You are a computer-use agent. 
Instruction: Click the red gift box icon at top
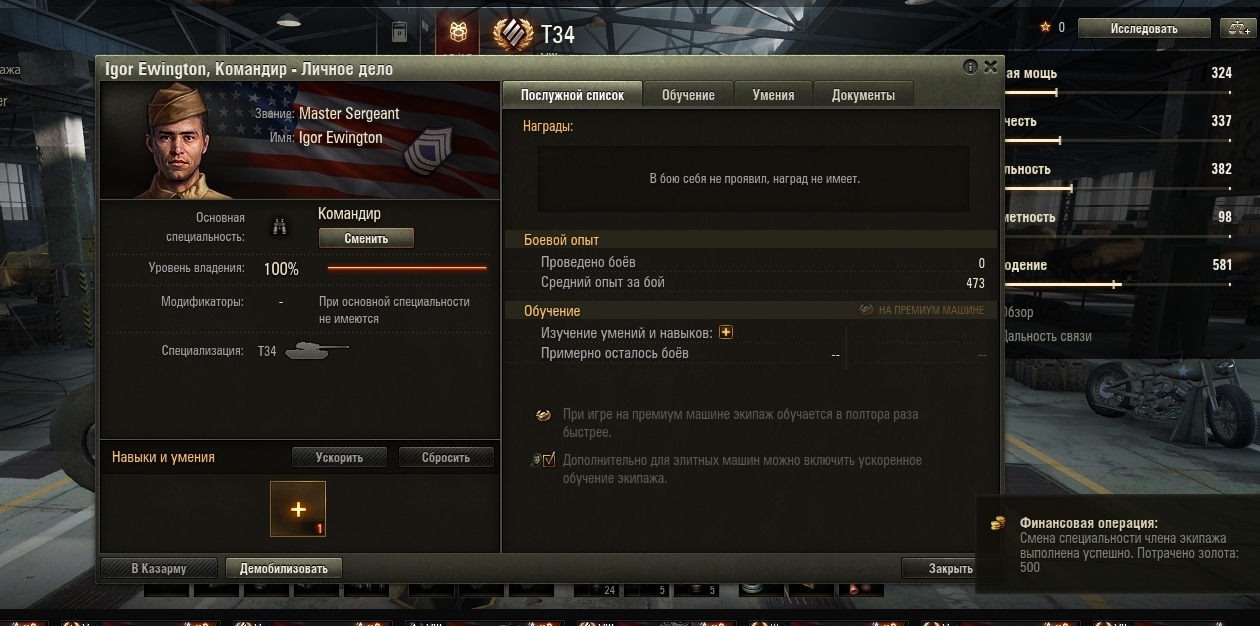(x=458, y=32)
